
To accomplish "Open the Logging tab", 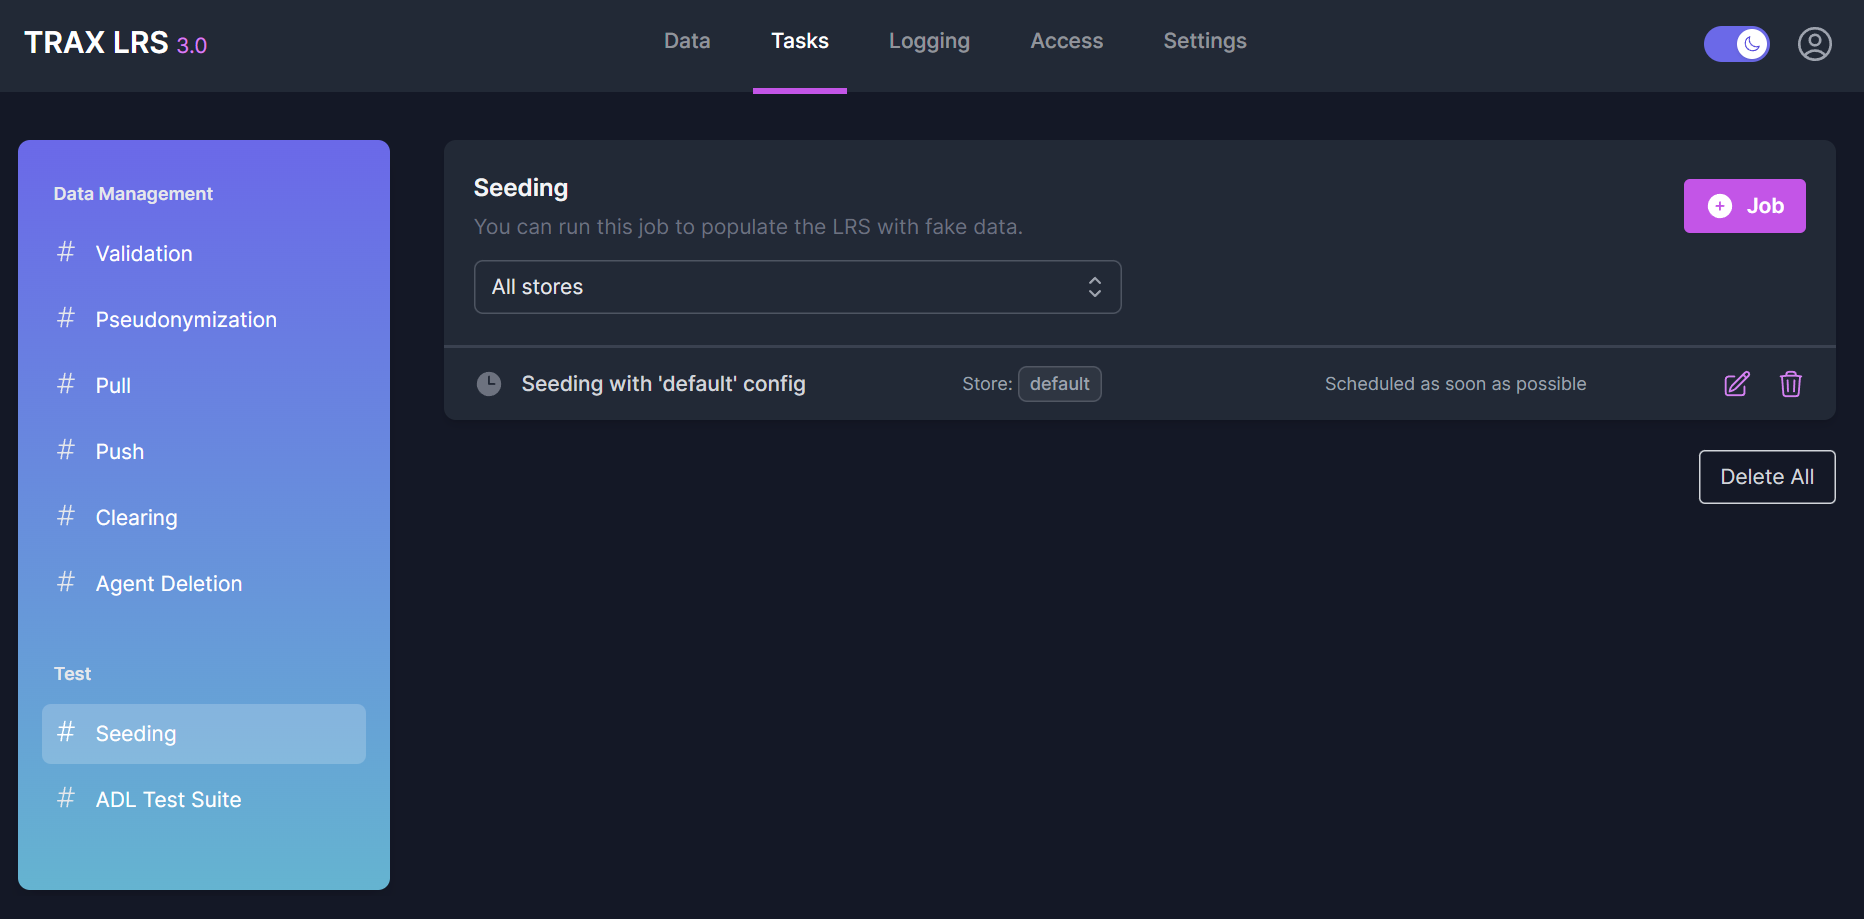I will pyautogui.click(x=929, y=41).
